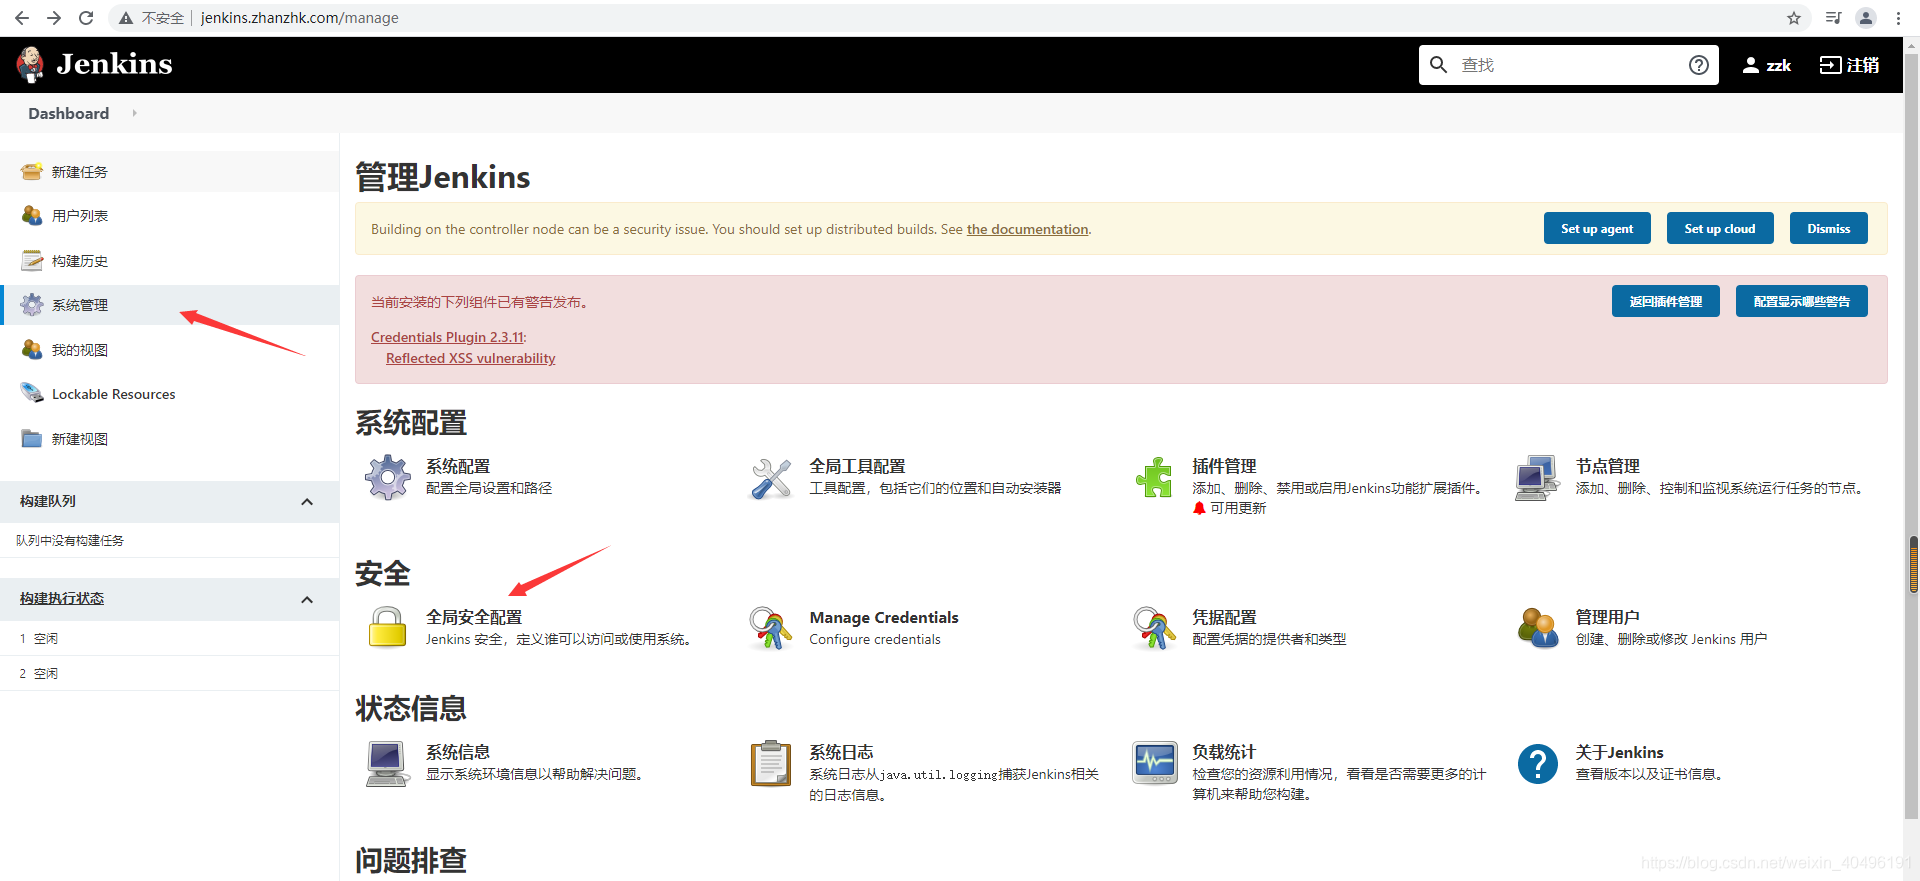1920x881 pixels.
Task: Open 系统配置 large gear icon
Action: click(x=388, y=477)
